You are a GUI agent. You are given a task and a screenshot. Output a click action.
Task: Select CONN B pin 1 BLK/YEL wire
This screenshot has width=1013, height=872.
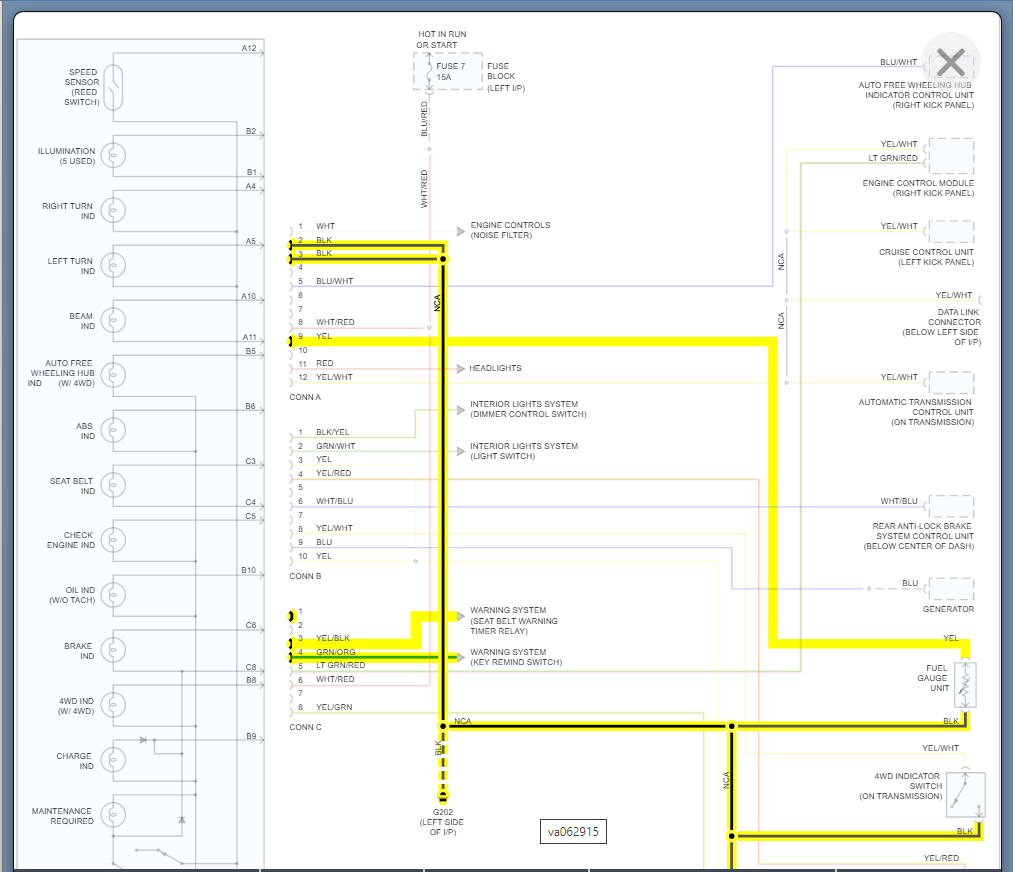(333, 432)
